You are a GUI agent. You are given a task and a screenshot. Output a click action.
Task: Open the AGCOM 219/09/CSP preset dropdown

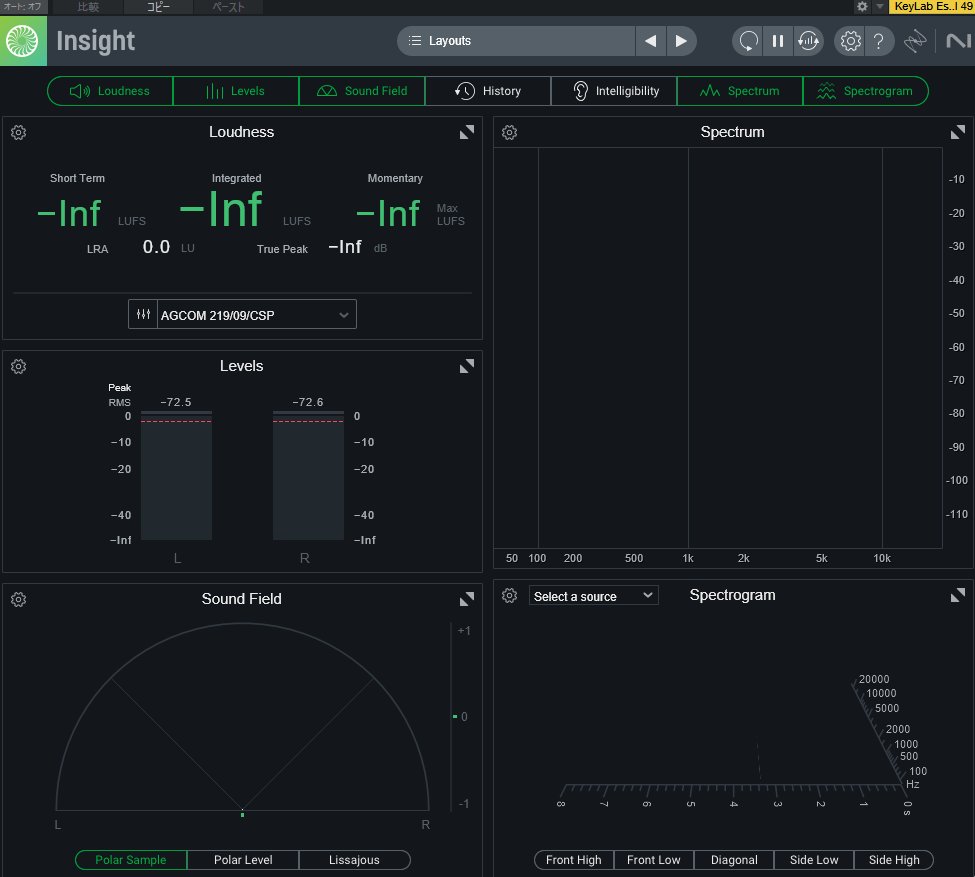(256, 315)
